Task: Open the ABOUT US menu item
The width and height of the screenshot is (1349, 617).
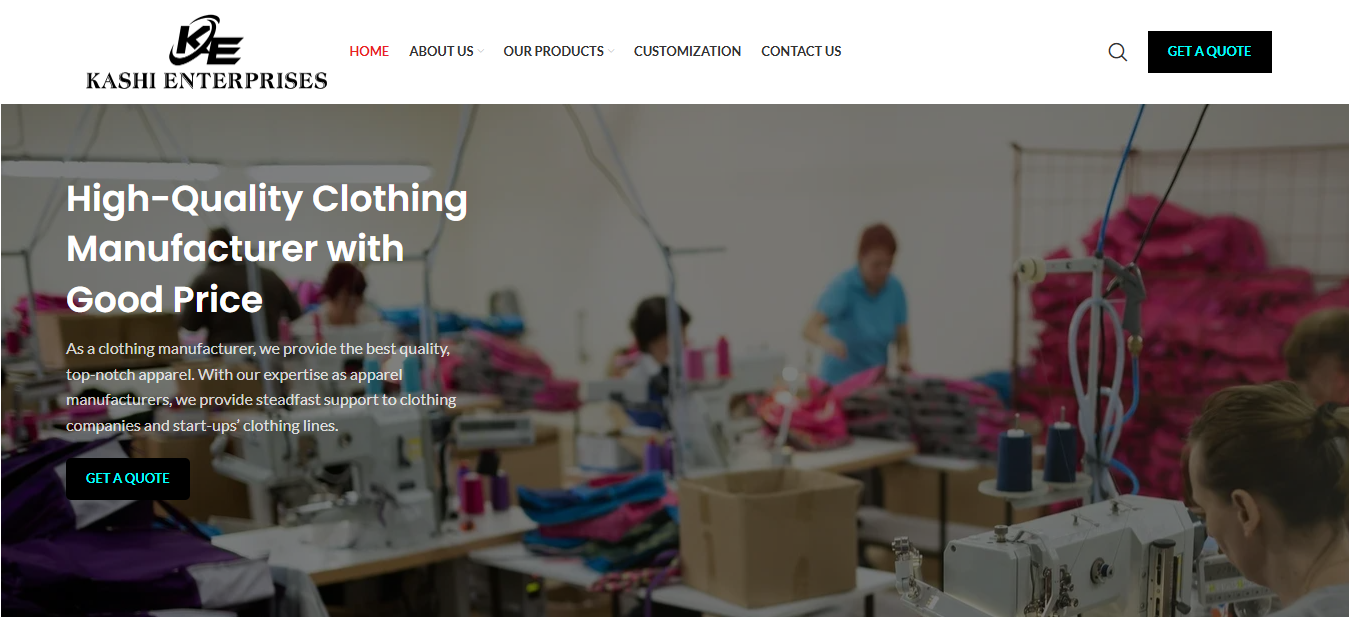Action: coord(441,51)
